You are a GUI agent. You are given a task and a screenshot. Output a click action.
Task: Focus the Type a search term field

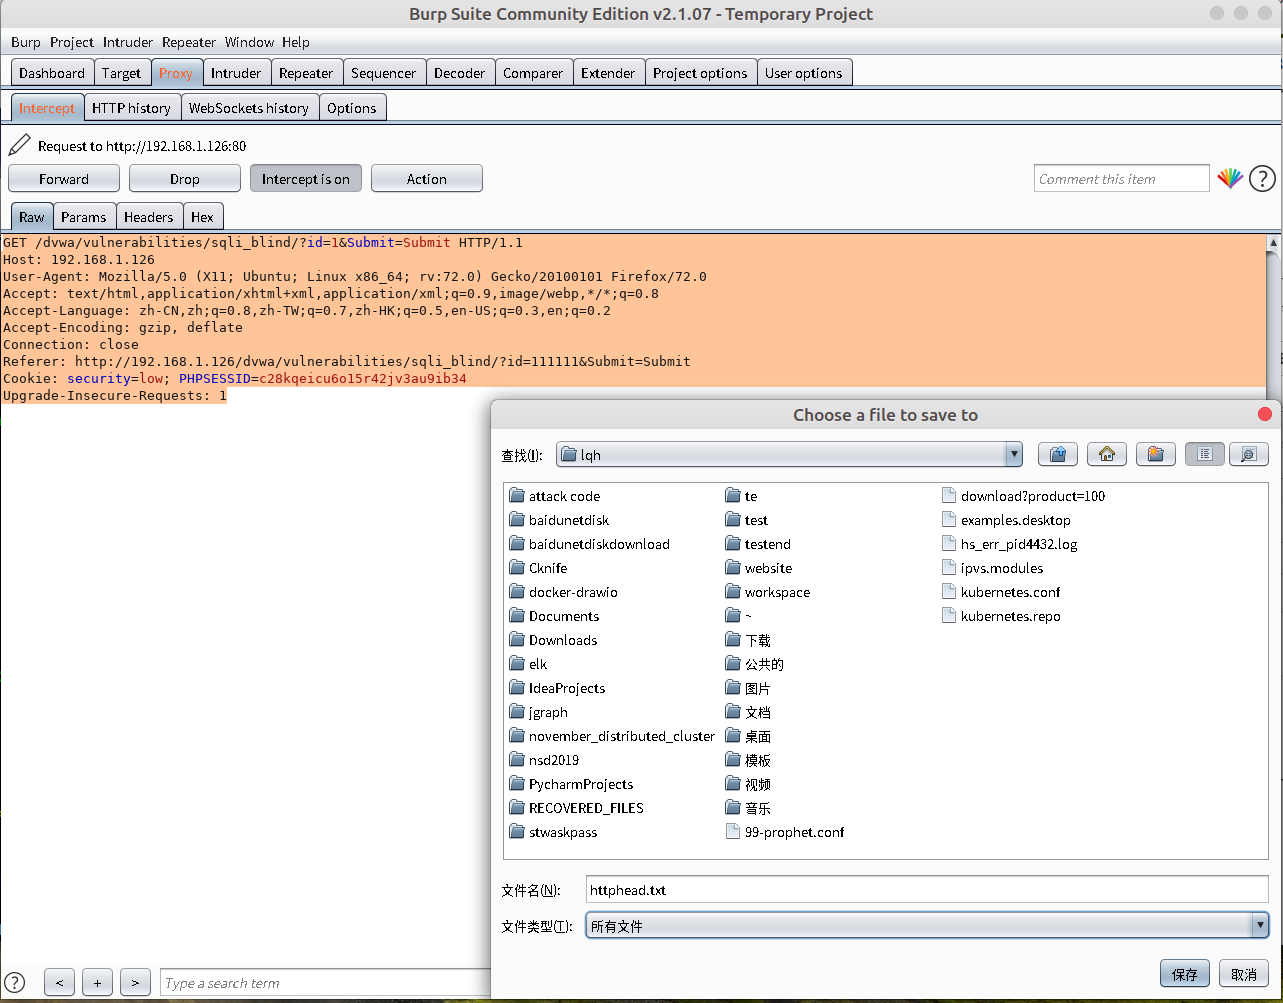coord(326,983)
